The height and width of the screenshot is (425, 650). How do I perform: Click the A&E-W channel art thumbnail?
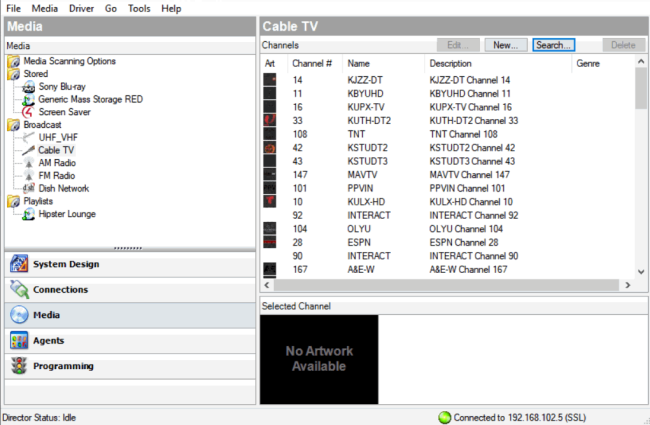coord(269,270)
